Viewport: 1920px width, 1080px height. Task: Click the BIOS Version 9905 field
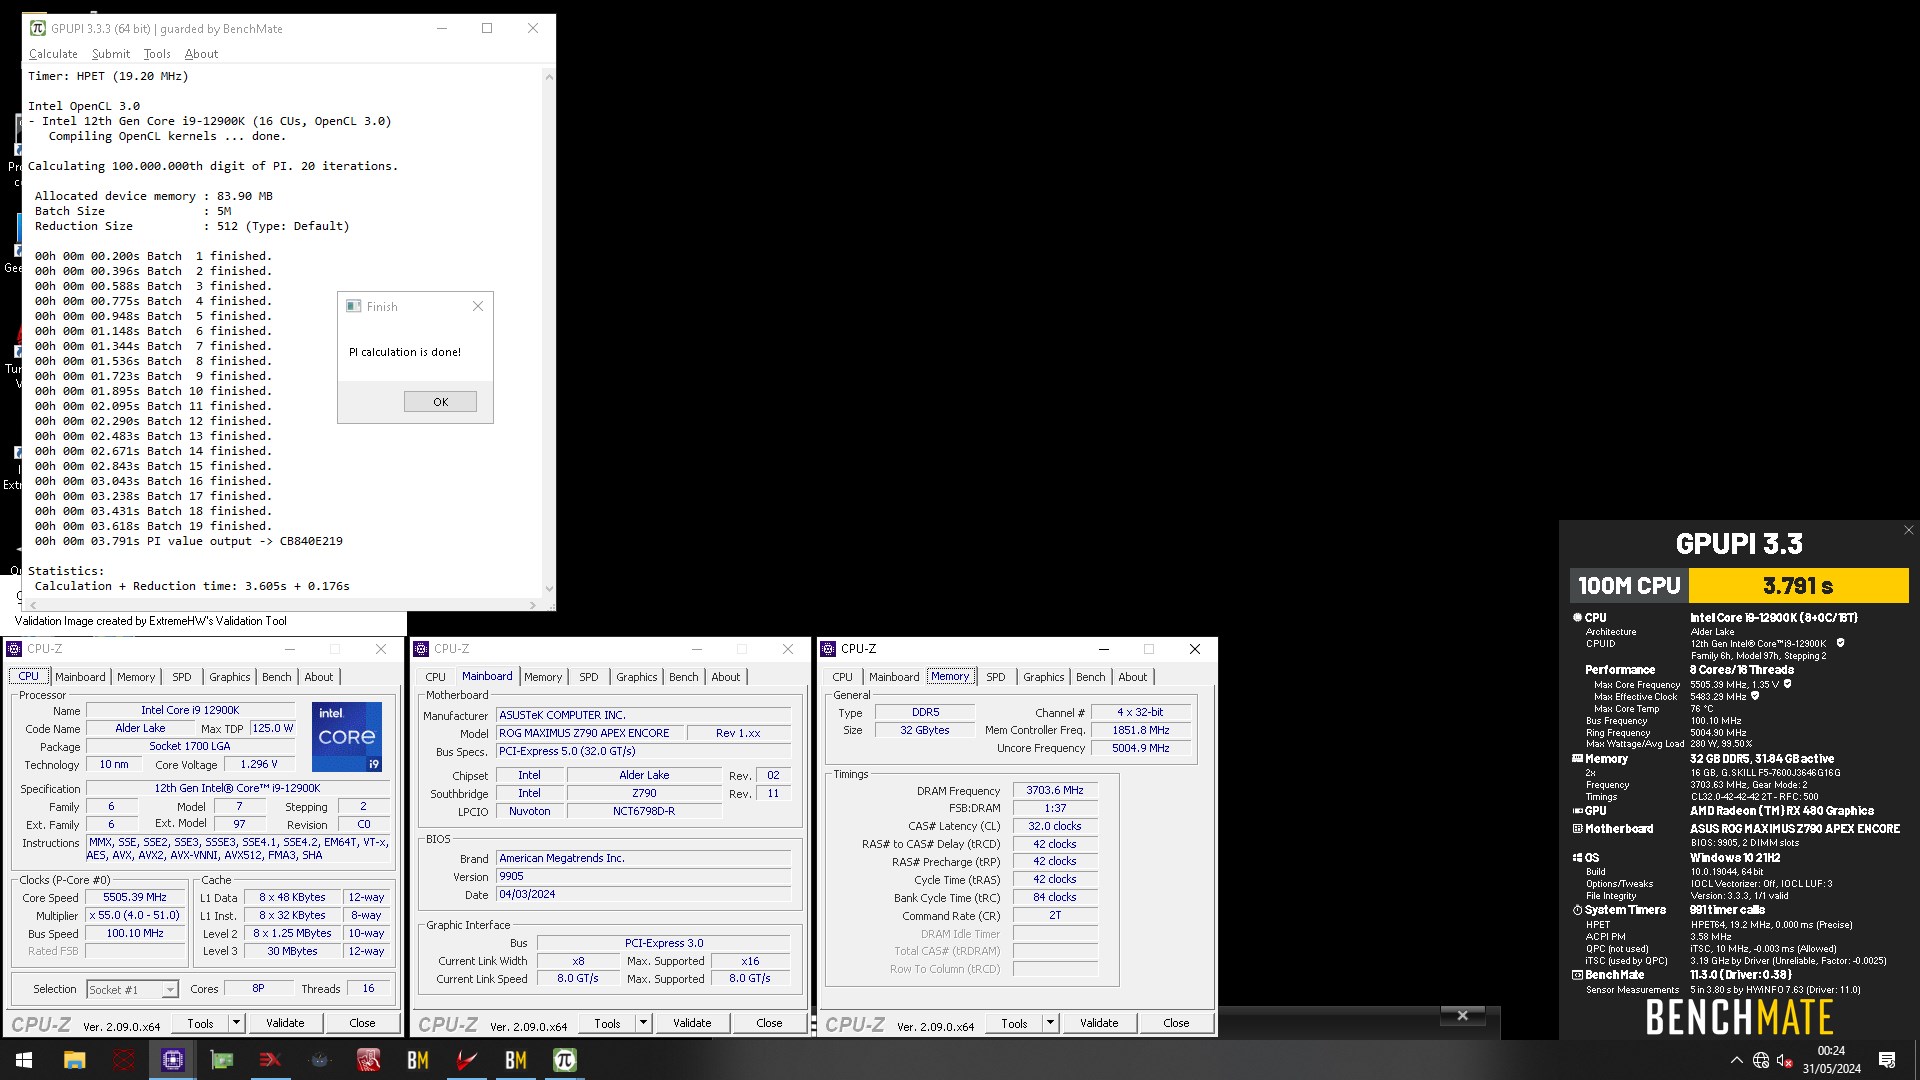pyautogui.click(x=644, y=876)
